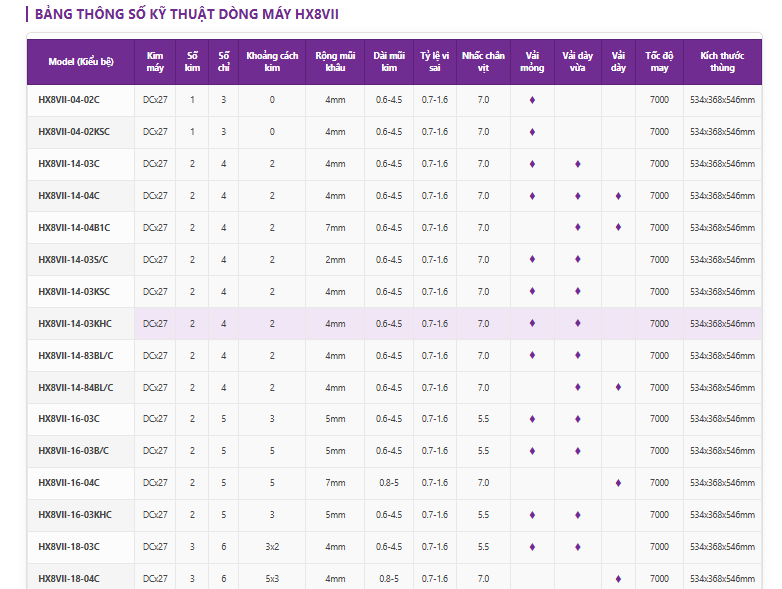782x589 pixels.
Task: Select model name HX8VII-18-03C
Action: pyautogui.click(x=69, y=547)
